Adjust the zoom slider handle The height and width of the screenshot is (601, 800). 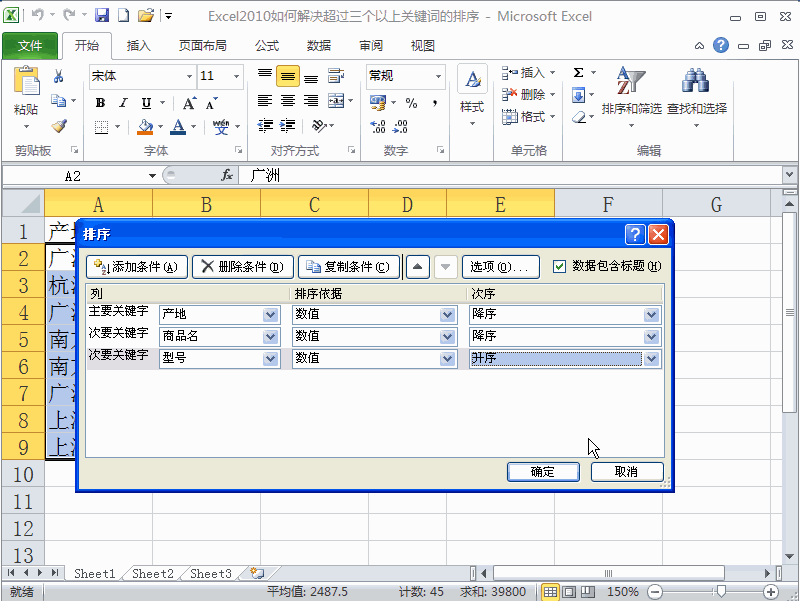721,592
